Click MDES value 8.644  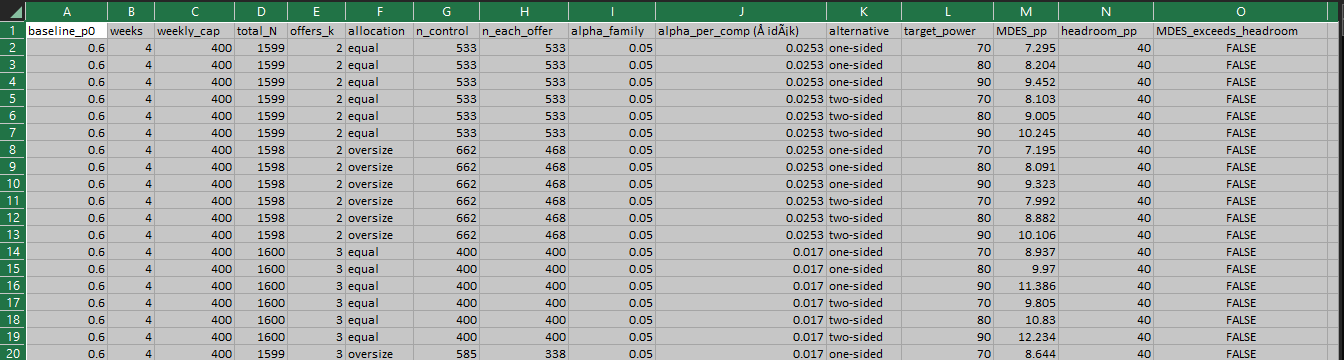point(1026,354)
